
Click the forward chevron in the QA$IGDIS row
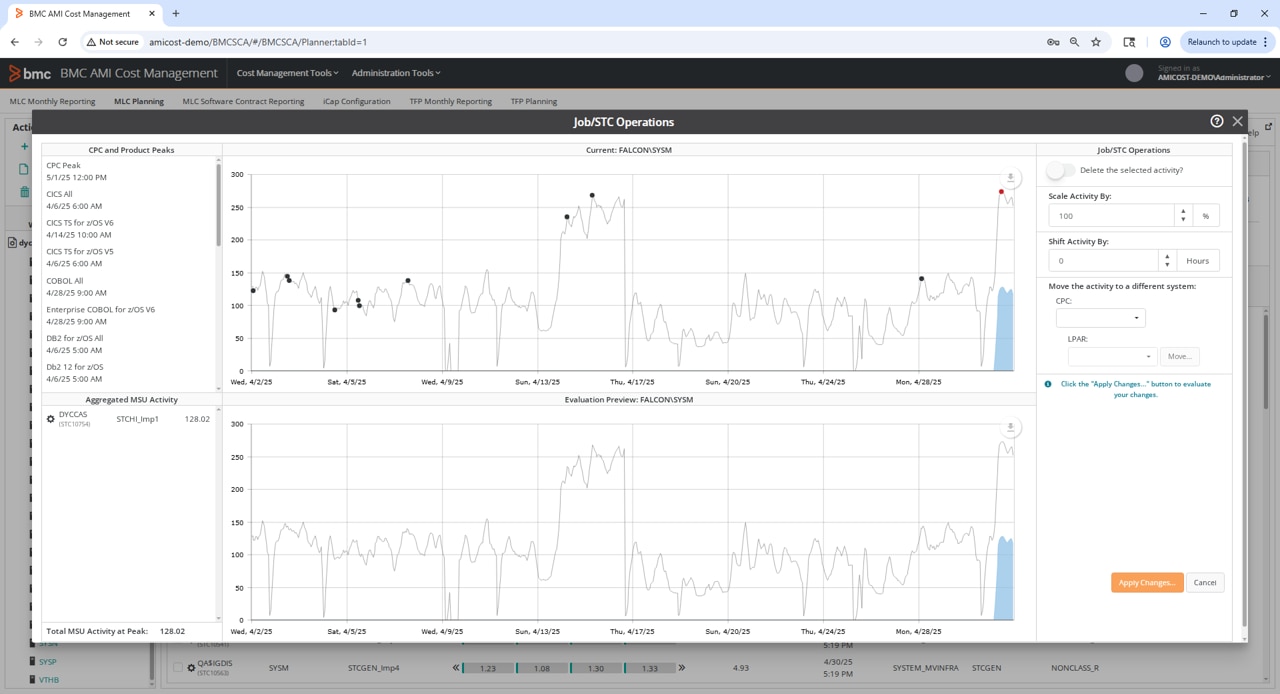(680, 667)
